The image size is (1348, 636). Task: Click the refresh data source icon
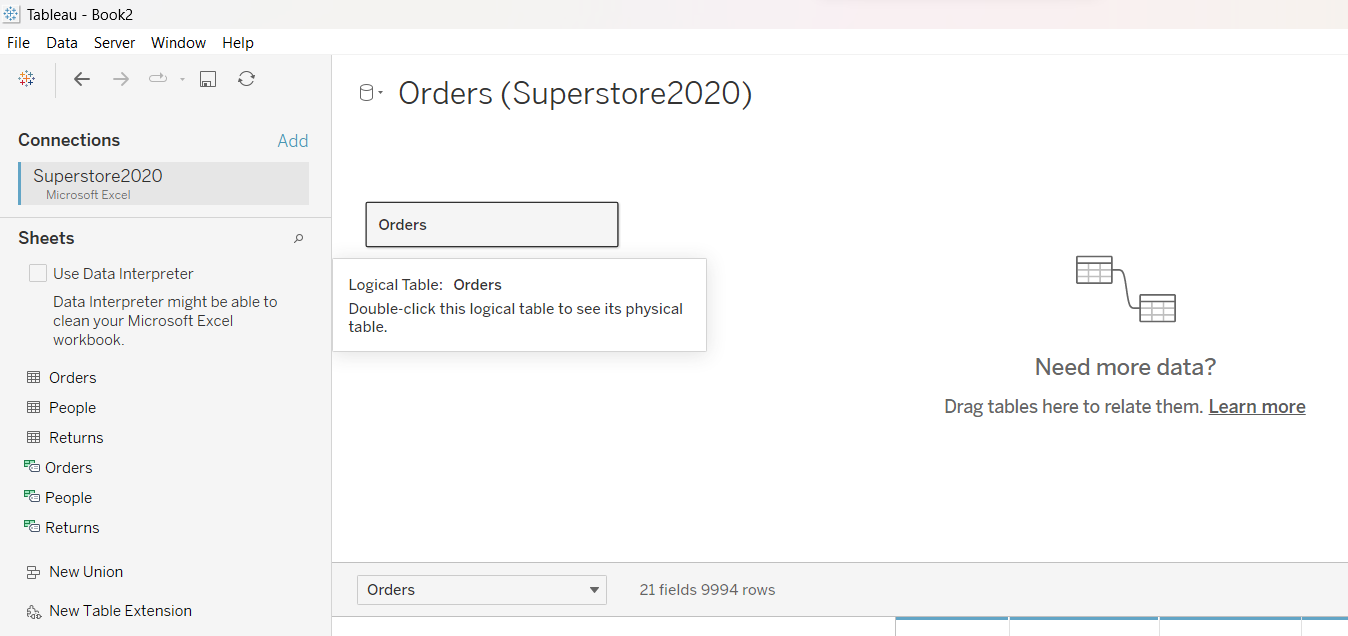(246, 79)
